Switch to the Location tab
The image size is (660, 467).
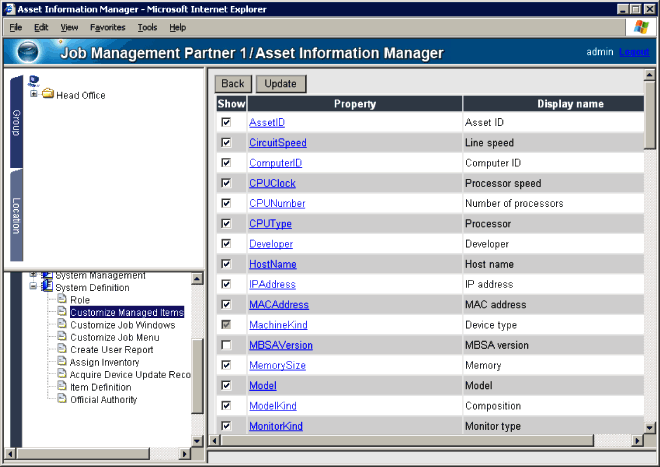16,216
